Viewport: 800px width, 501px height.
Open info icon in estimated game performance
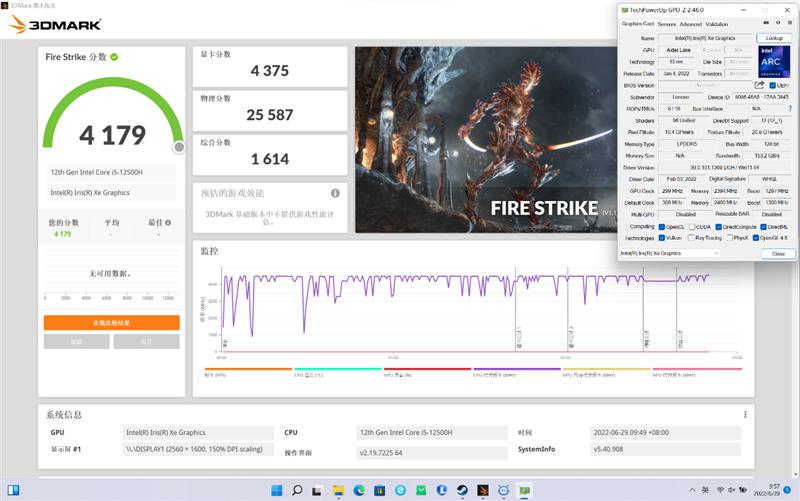(x=335, y=193)
